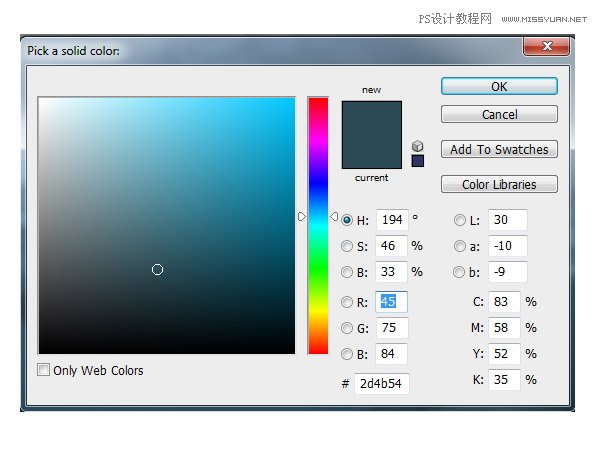Select the G green radio button
The image size is (600, 455).
[x=347, y=328]
